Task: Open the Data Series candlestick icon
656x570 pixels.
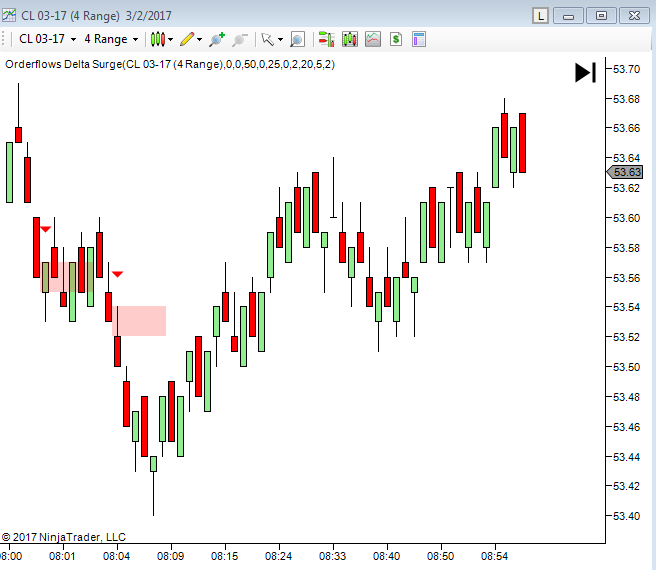Action: [350, 39]
